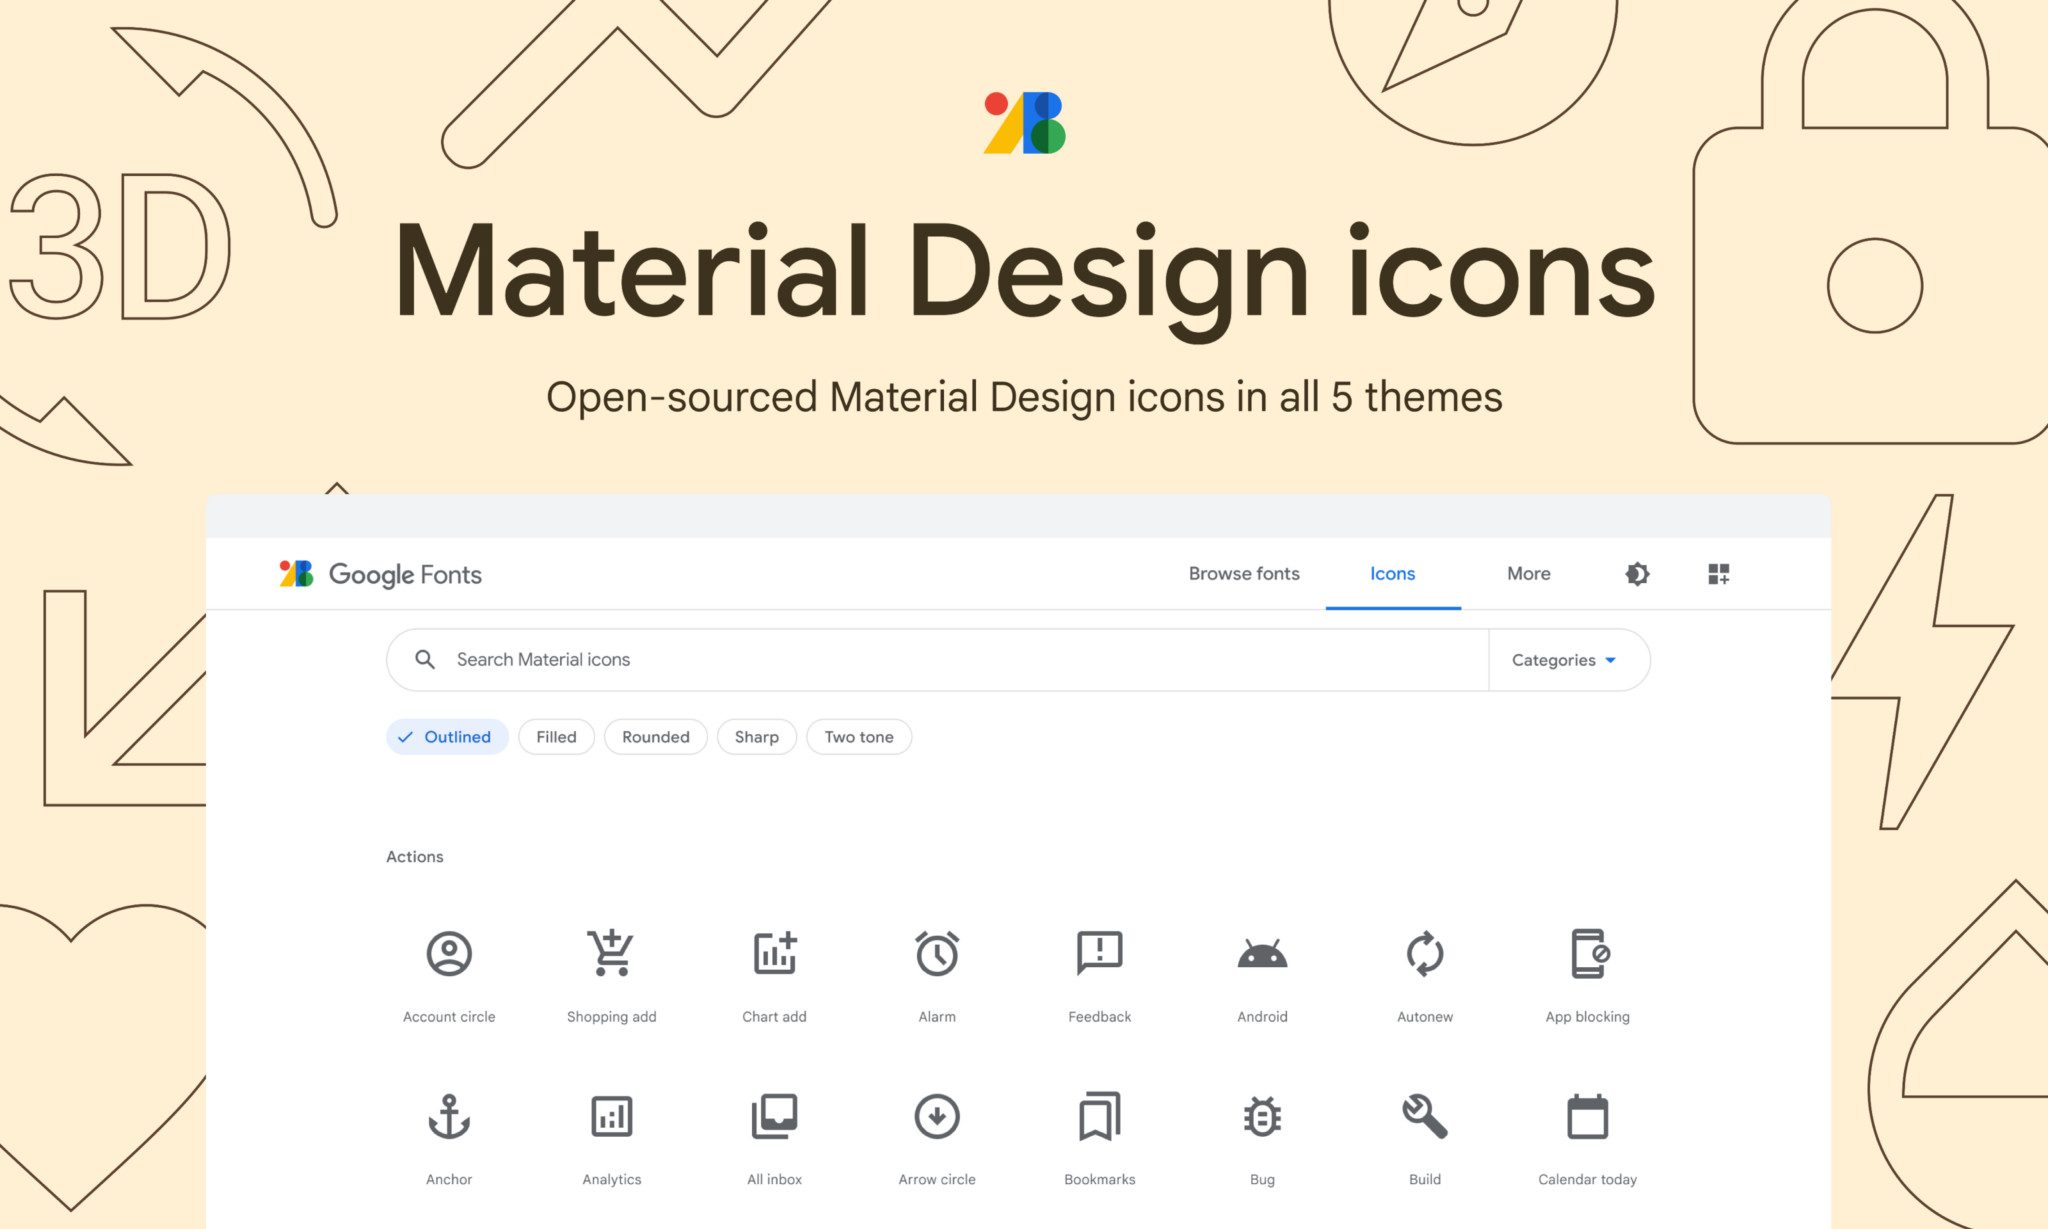The height and width of the screenshot is (1229, 2048).
Task: Toggle the Filled theme filter
Action: [x=556, y=737]
